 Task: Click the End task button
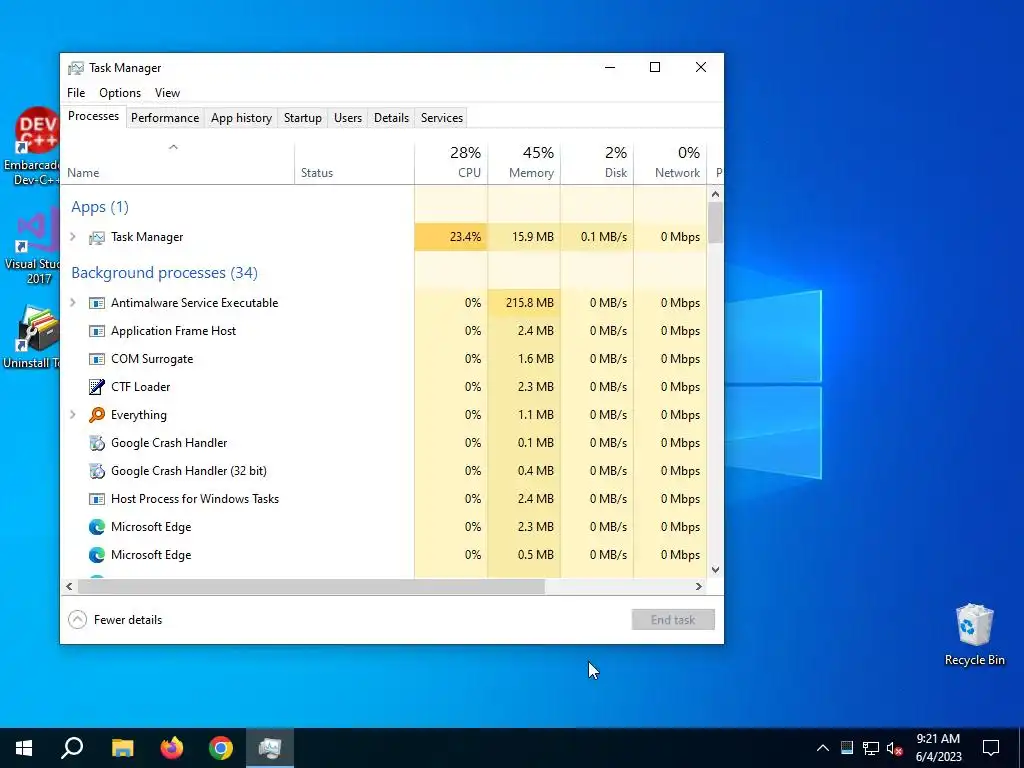pyautogui.click(x=673, y=620)
